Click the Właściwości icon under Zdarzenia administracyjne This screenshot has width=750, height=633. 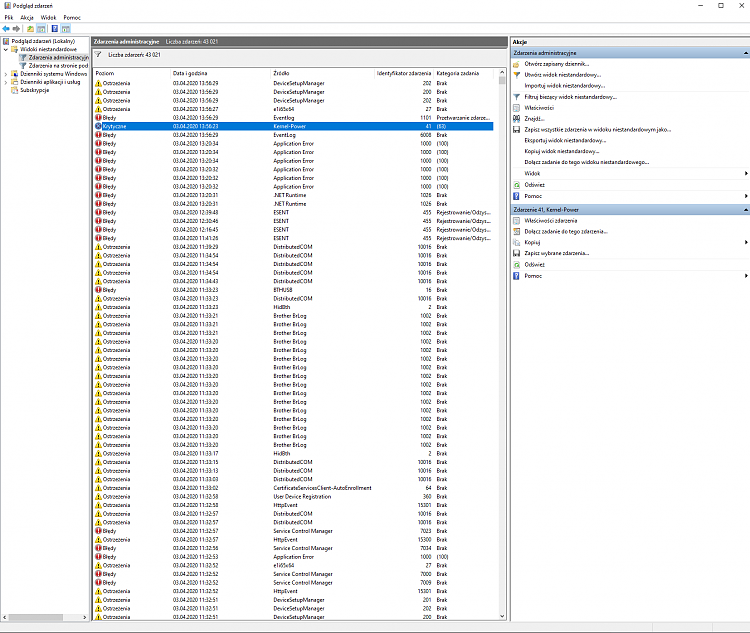tap(517, 108)
